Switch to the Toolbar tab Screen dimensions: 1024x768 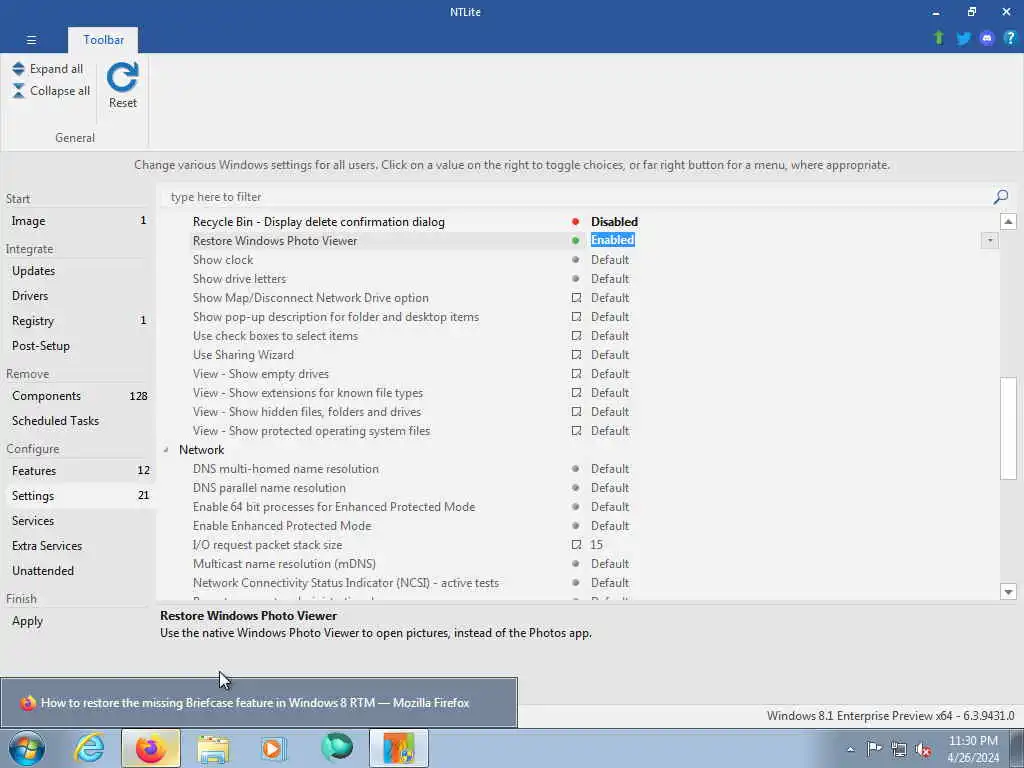[103, 40]
